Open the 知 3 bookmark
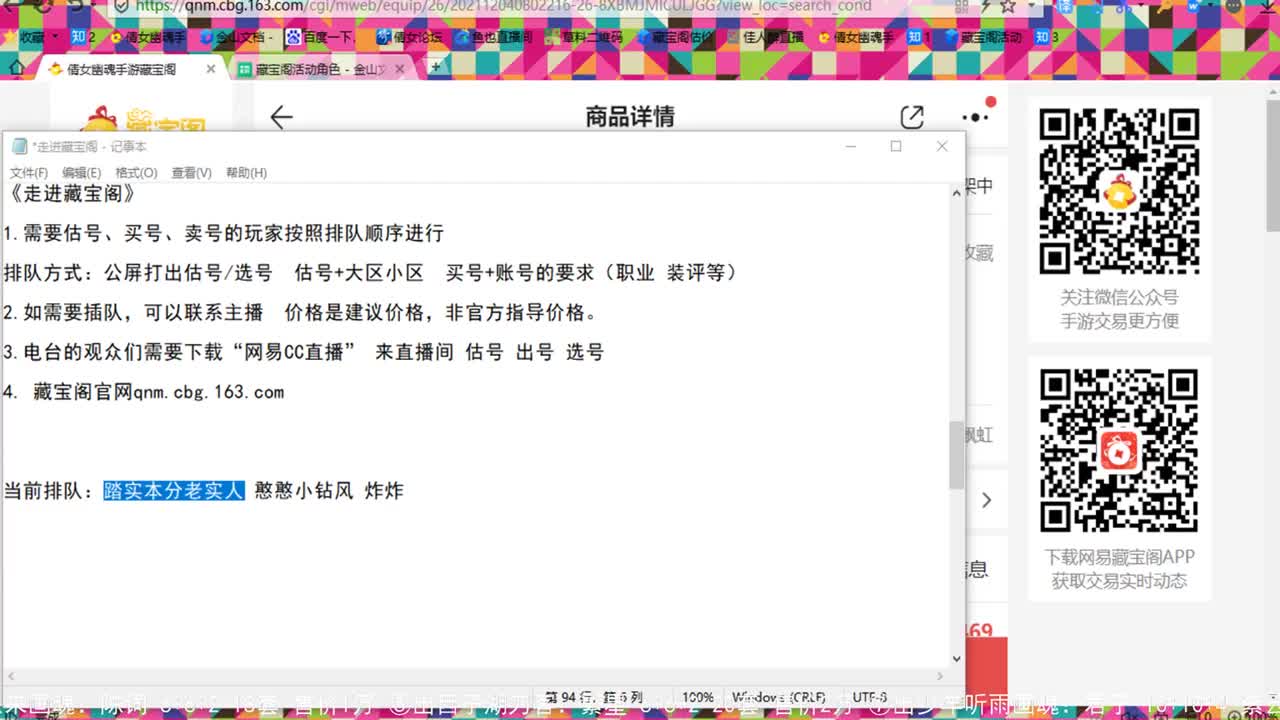Viewport: 1280px width, 720px height. point(1046,37)
